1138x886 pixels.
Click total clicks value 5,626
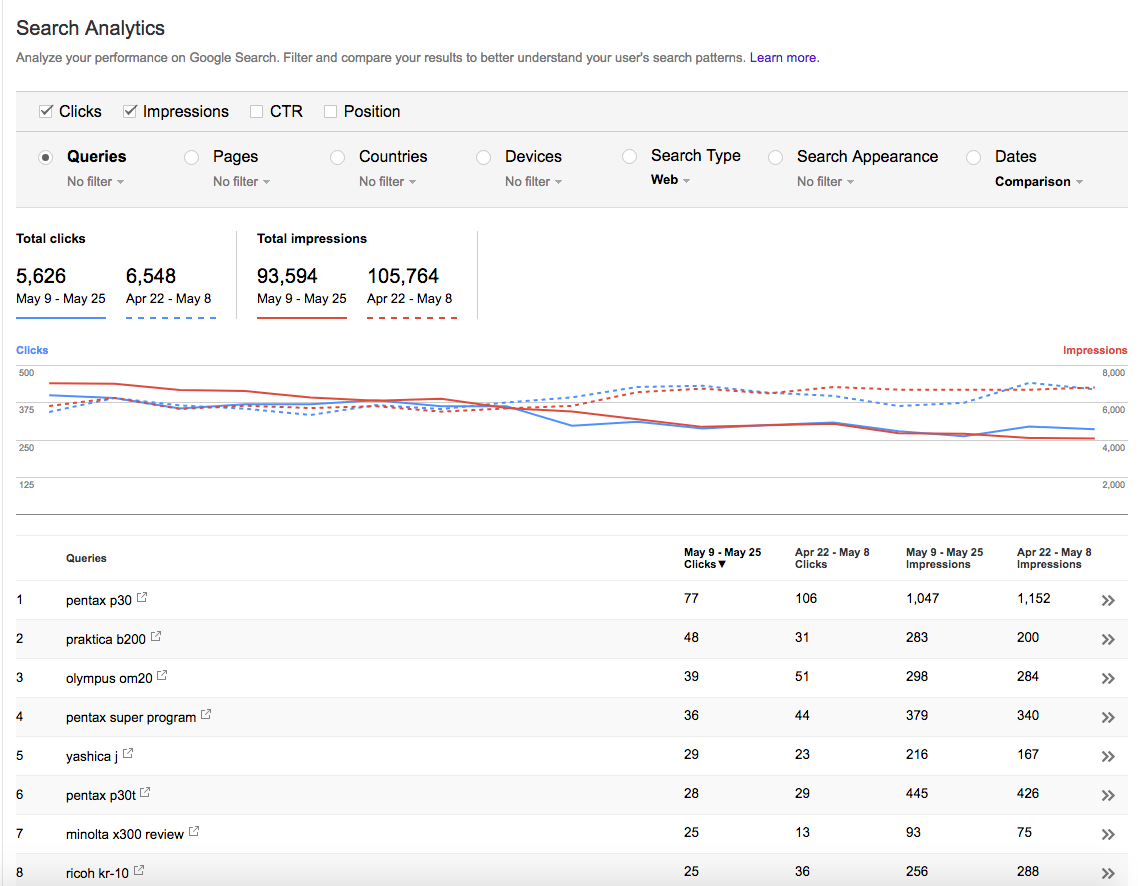[x=41, y=276]
